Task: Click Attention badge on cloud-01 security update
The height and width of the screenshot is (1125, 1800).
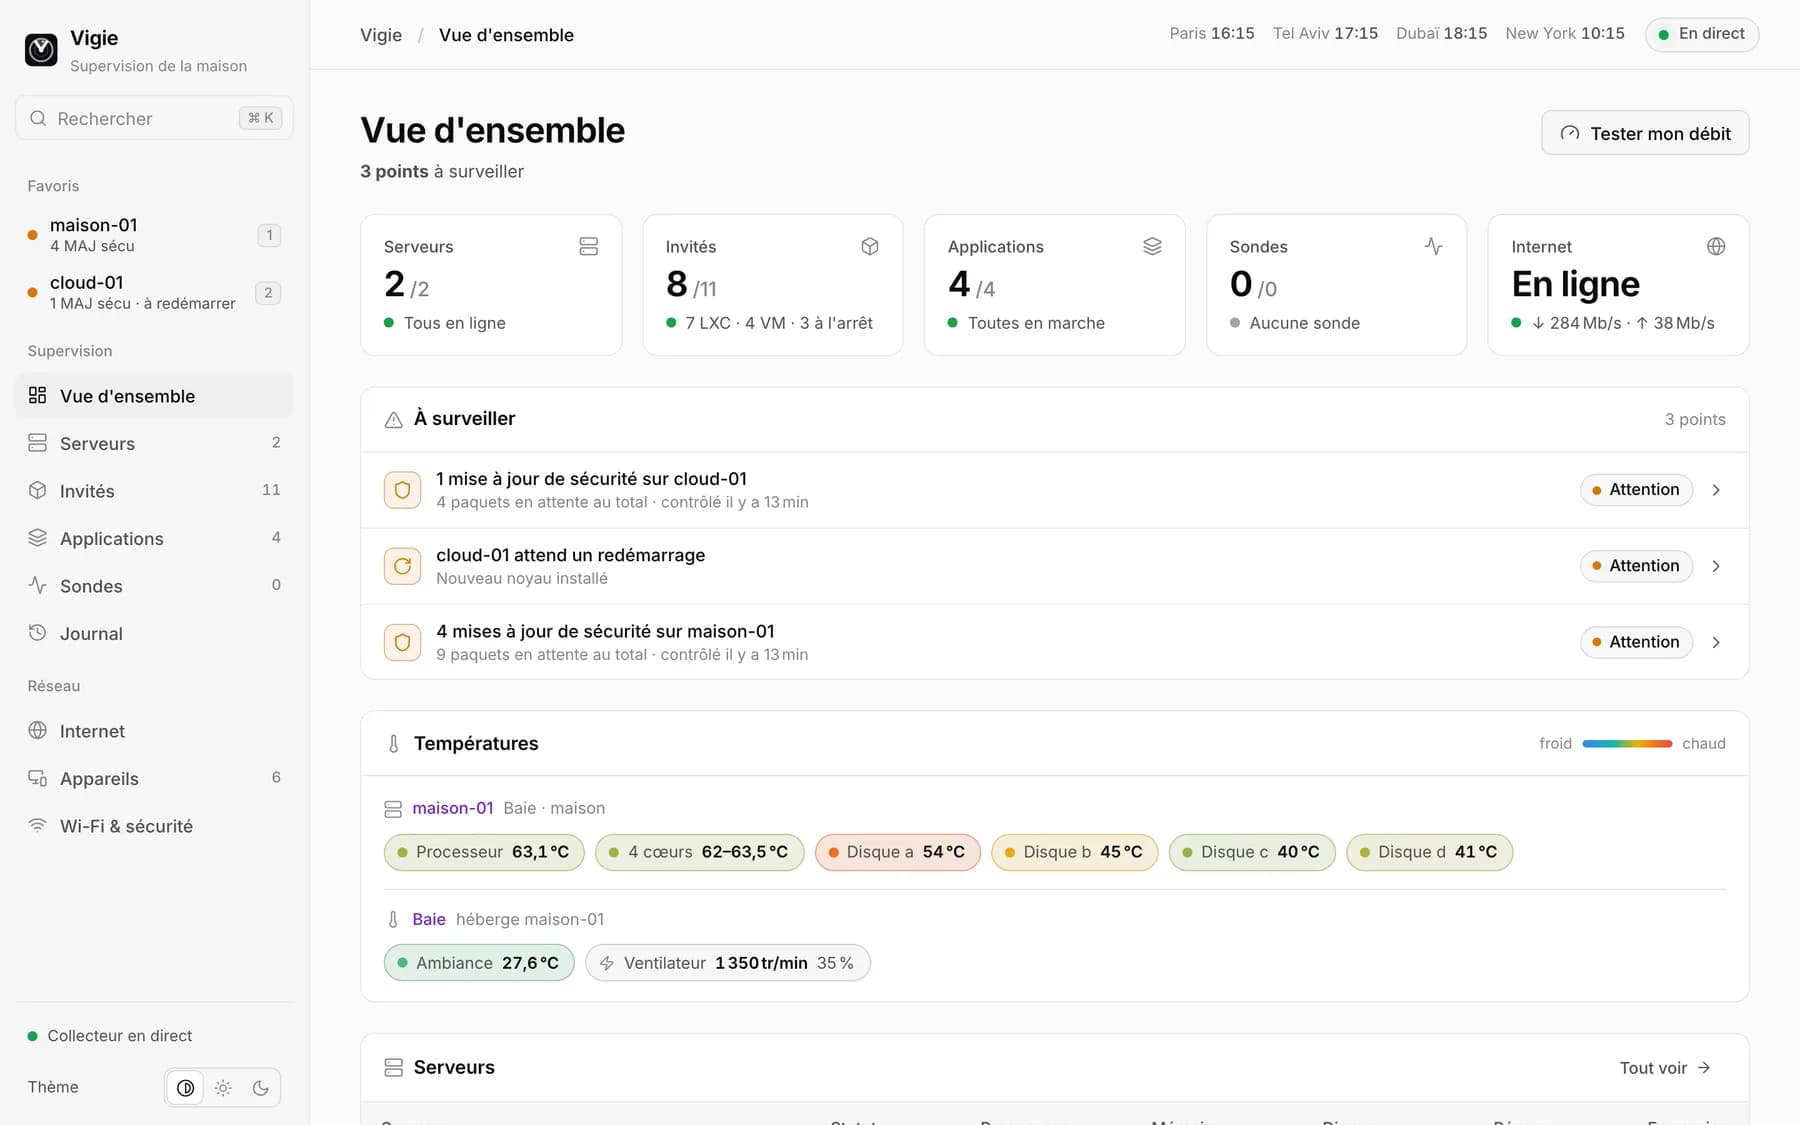Action: point(1636,490)
